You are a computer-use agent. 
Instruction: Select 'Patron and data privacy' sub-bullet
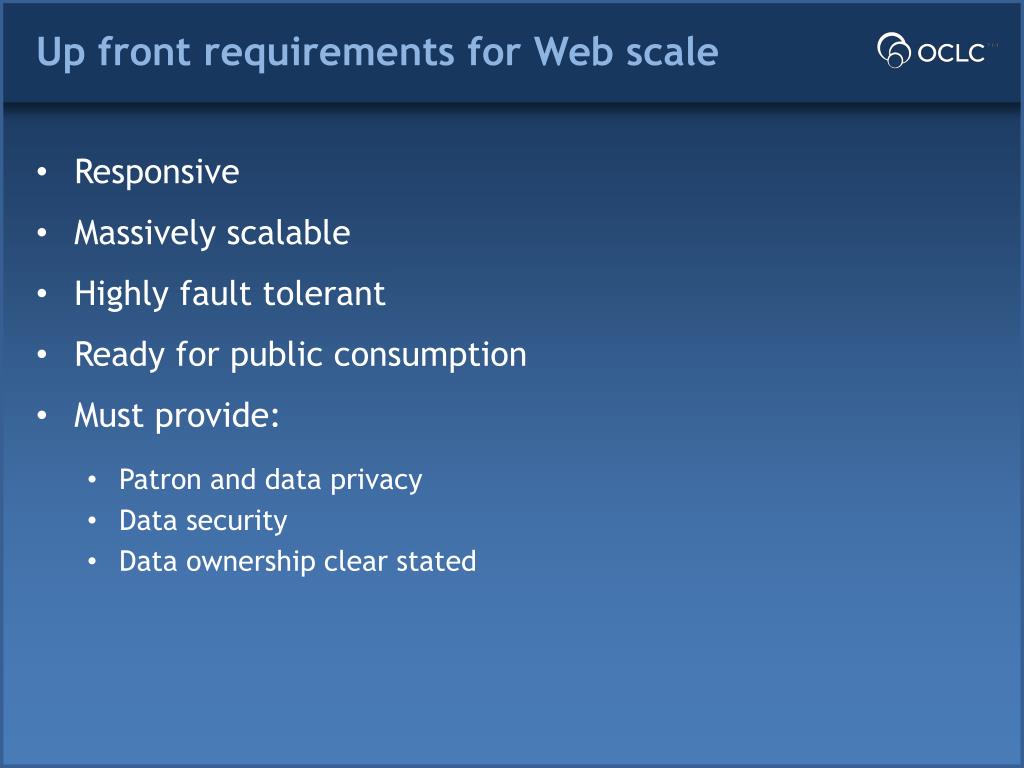(x=270, y=480)
